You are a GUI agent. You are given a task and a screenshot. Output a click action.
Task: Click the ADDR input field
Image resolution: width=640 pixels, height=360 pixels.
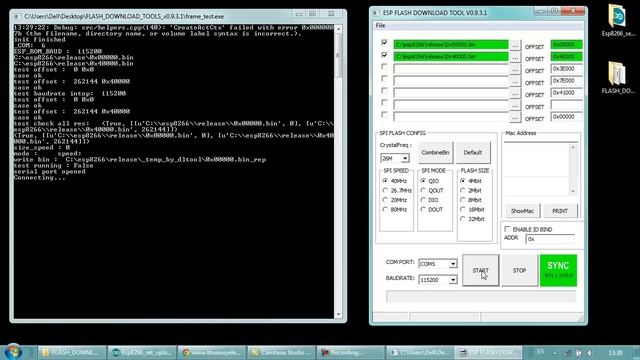[550, 239]
